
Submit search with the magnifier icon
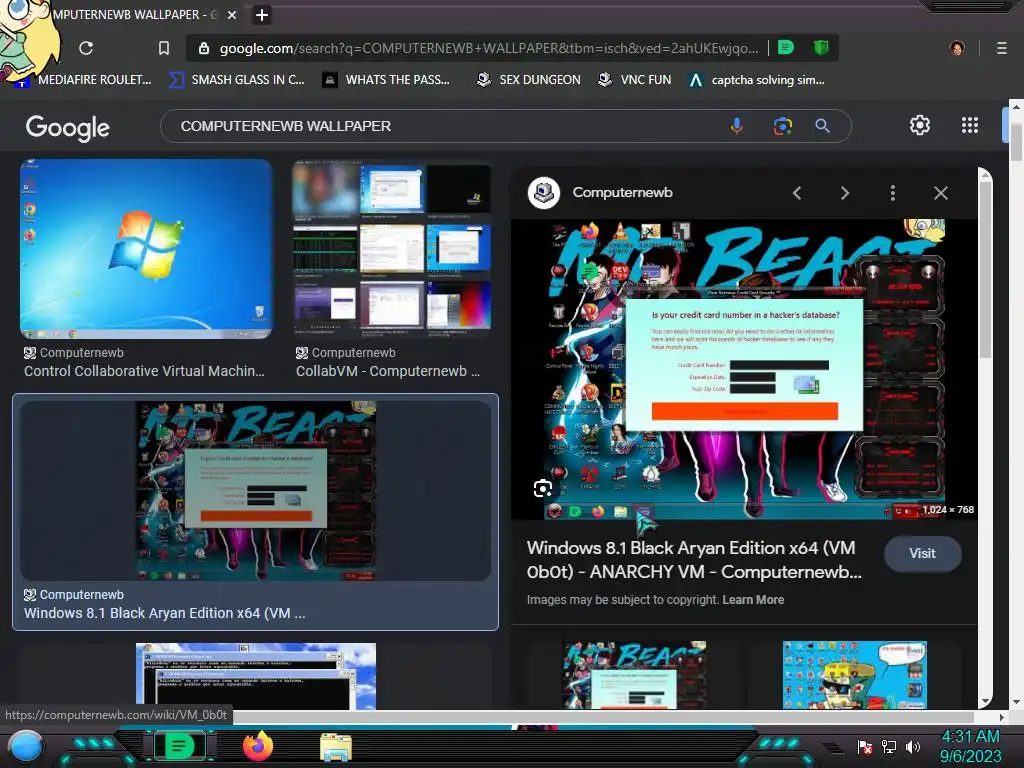tap(823, 125)
